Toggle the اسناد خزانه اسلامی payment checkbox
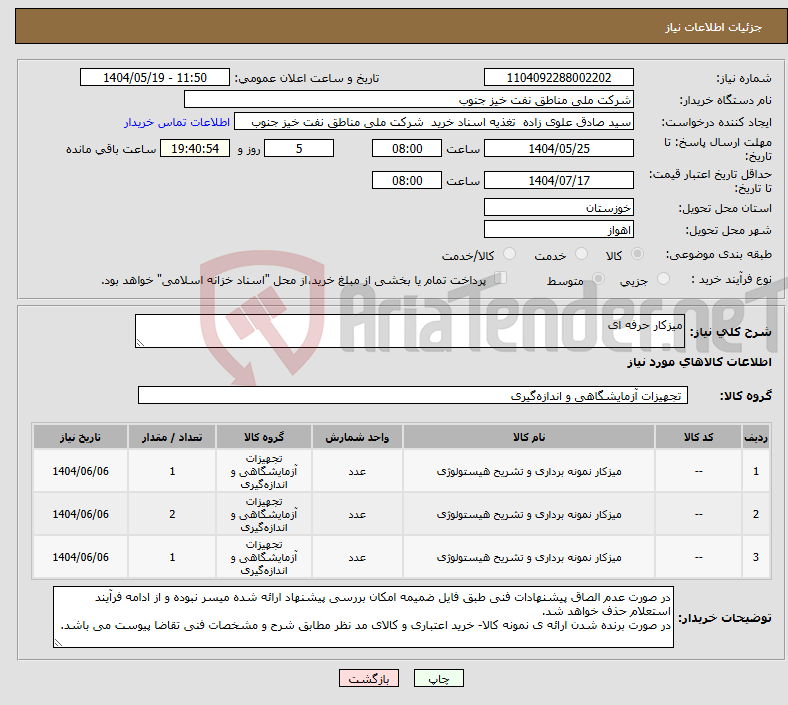Screen dimensions: 788x705 pos(501,278)
